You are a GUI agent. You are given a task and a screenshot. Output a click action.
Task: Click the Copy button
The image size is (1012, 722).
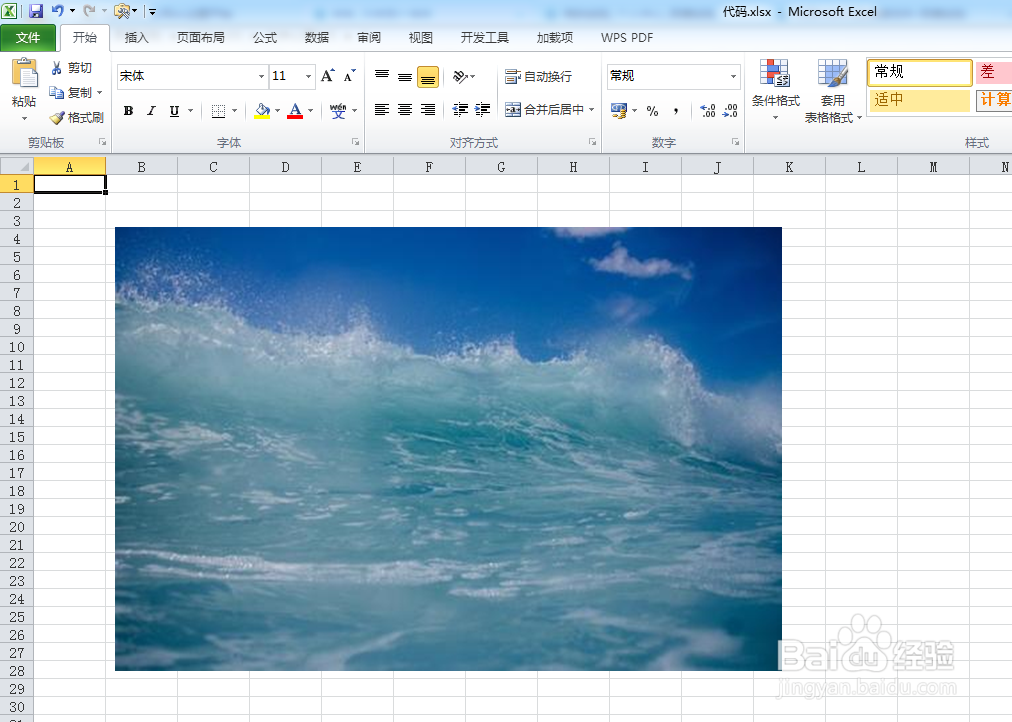click(71, 93)
